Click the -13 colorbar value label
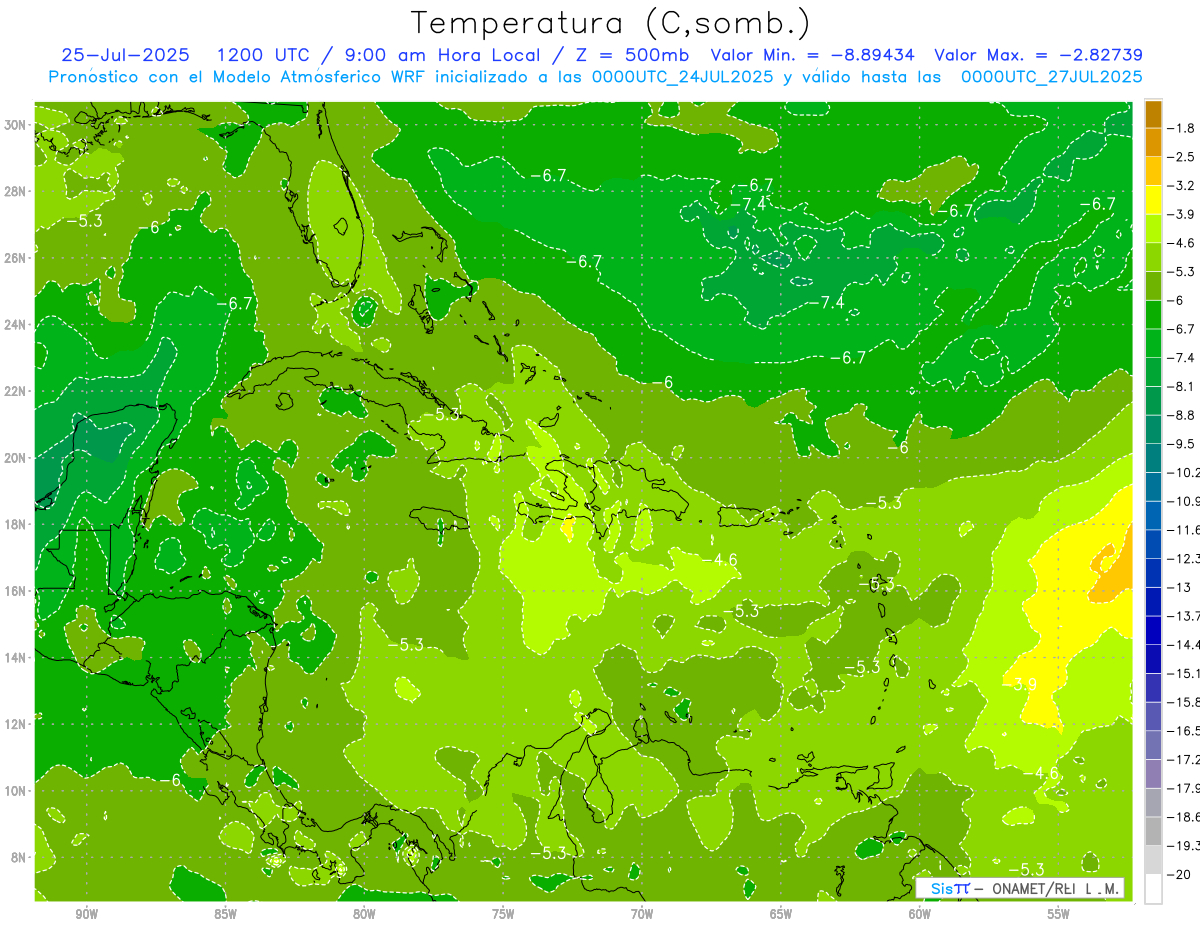The image size is (1200, 927). point(1178,587)
